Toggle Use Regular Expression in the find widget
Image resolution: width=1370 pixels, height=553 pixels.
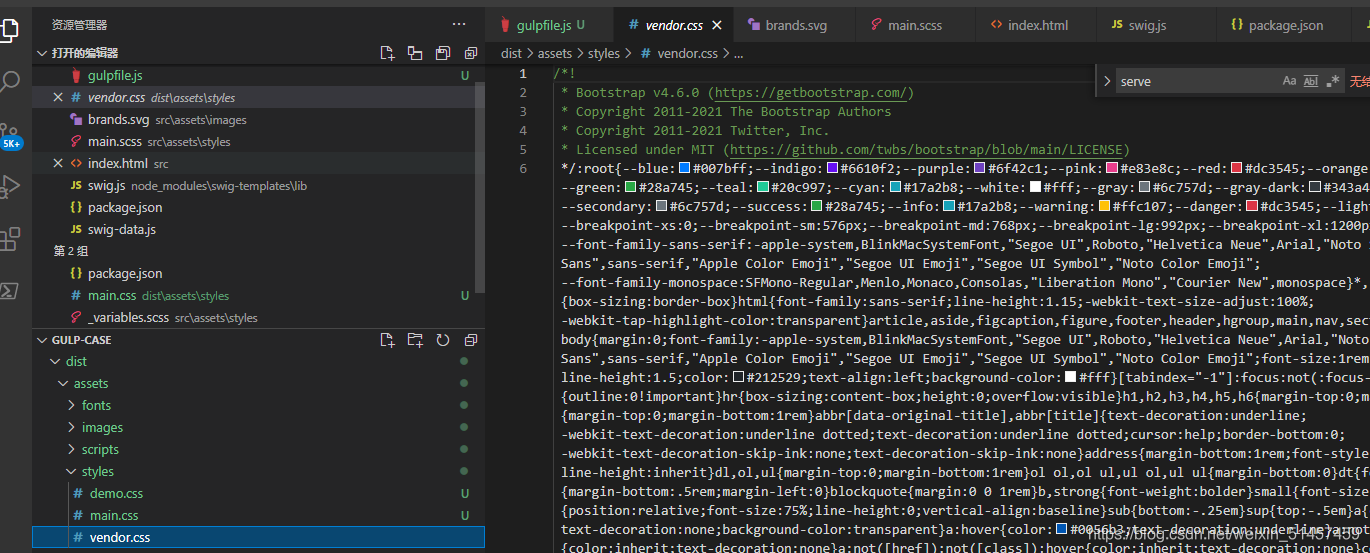(x=1333, y=82)
